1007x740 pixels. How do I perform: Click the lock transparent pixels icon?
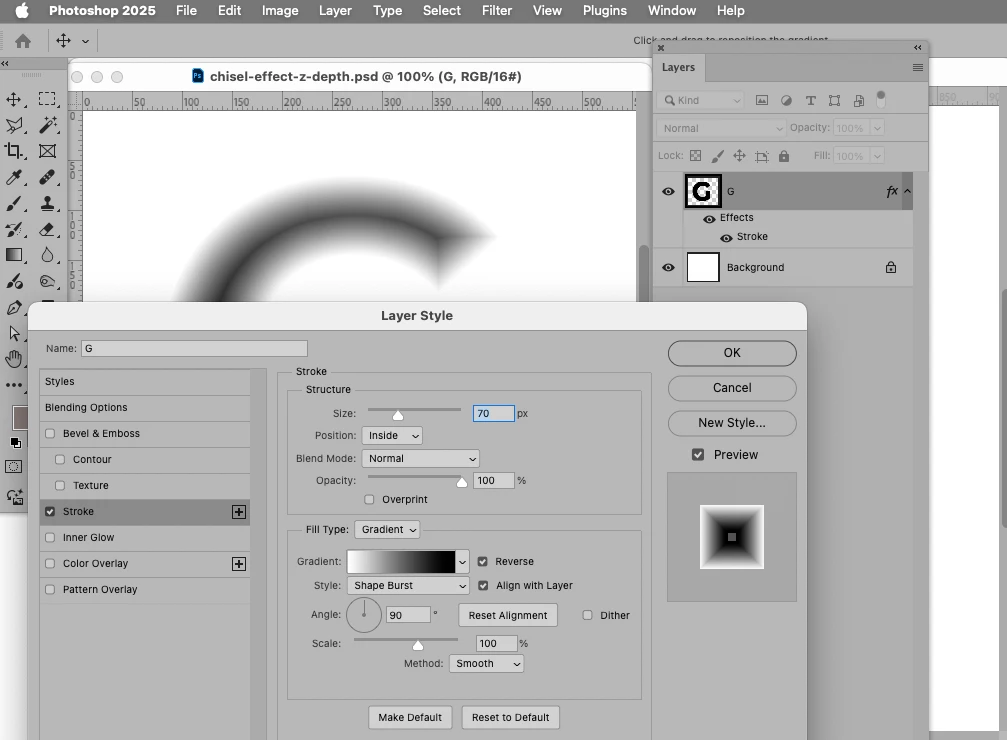coord(696,155)
